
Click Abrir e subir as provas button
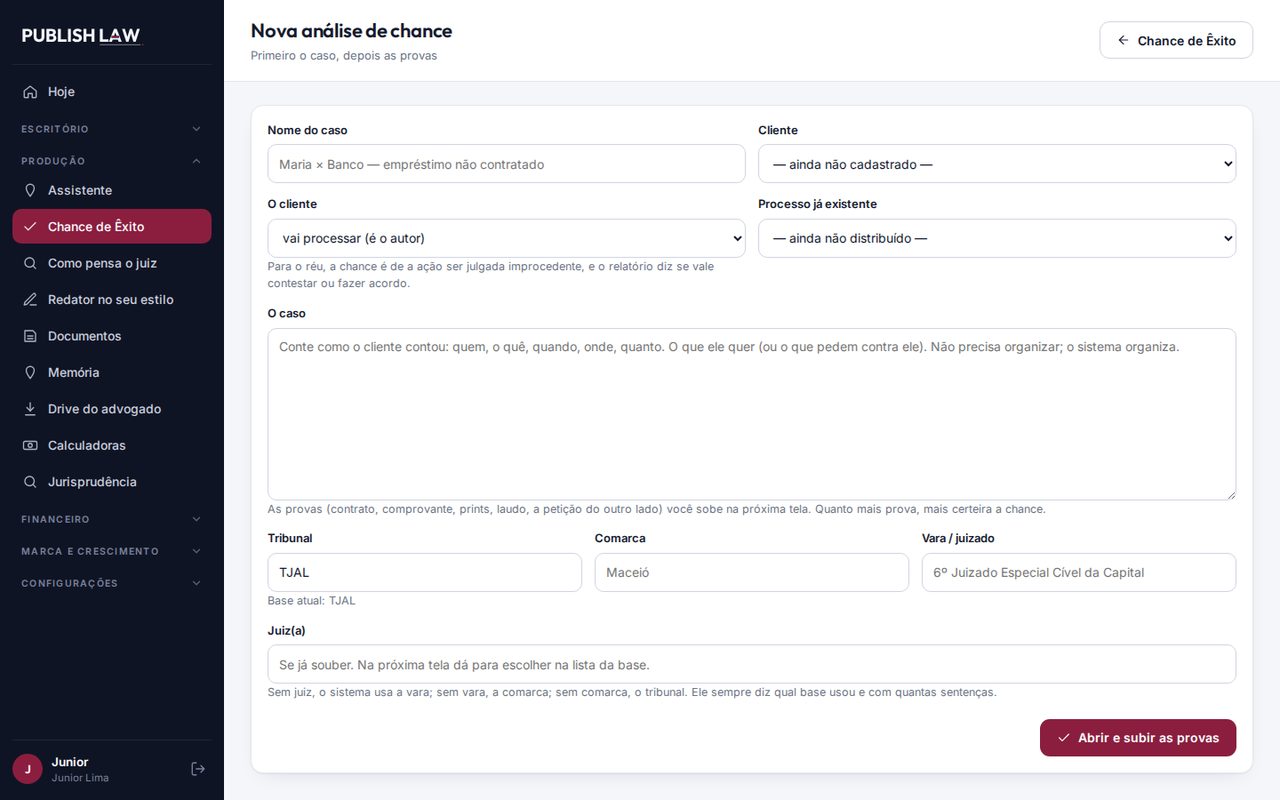tap(1138, 738)
